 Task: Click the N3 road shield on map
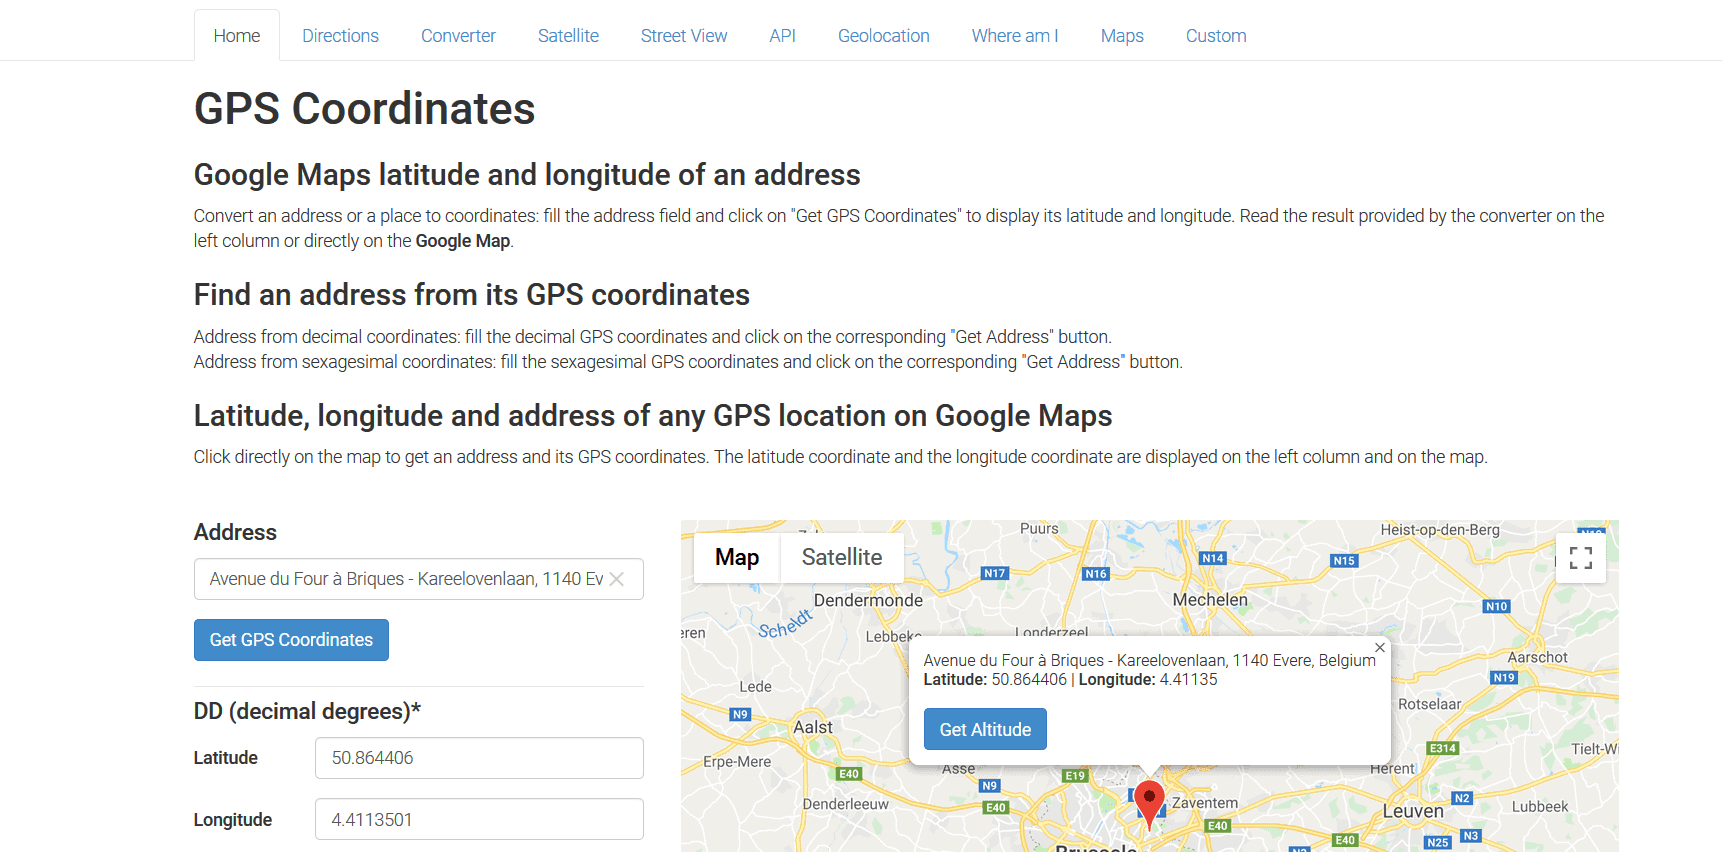coord(1470,835)
